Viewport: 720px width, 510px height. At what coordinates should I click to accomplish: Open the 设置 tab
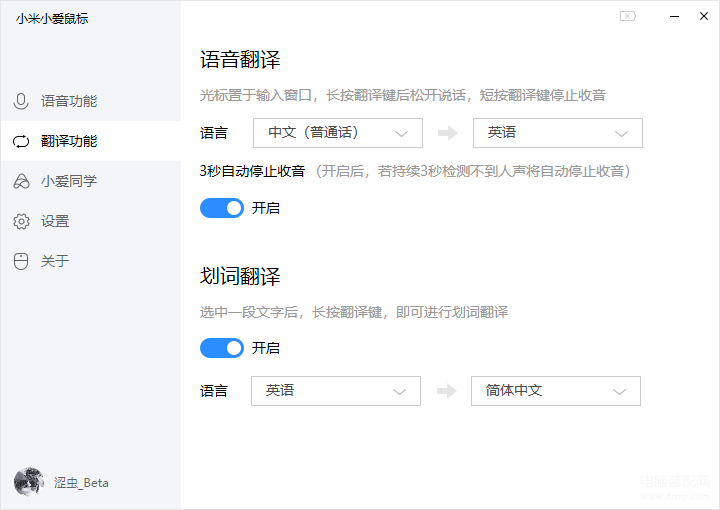pos(91,221)
